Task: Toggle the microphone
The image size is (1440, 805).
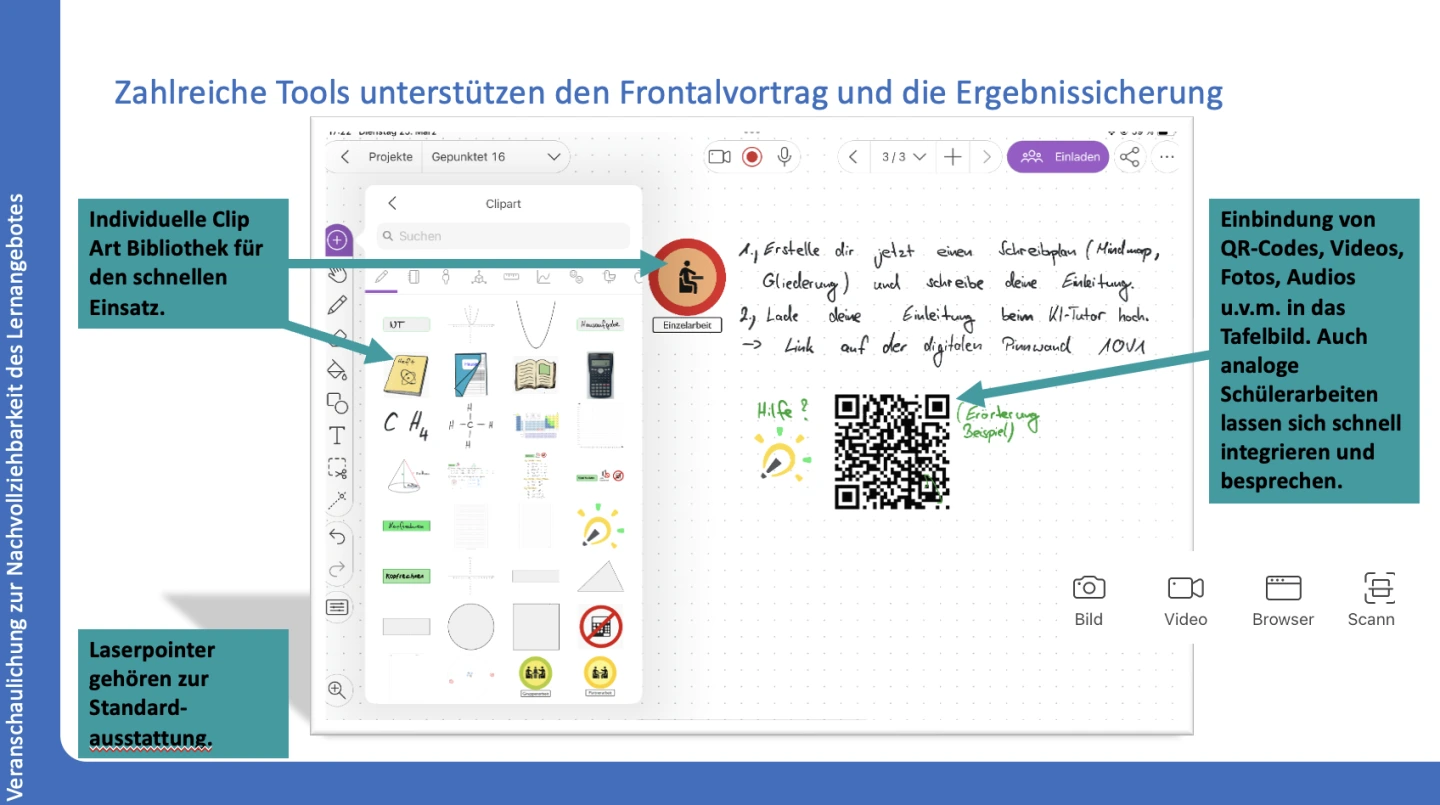Action: tap(785, 157)
